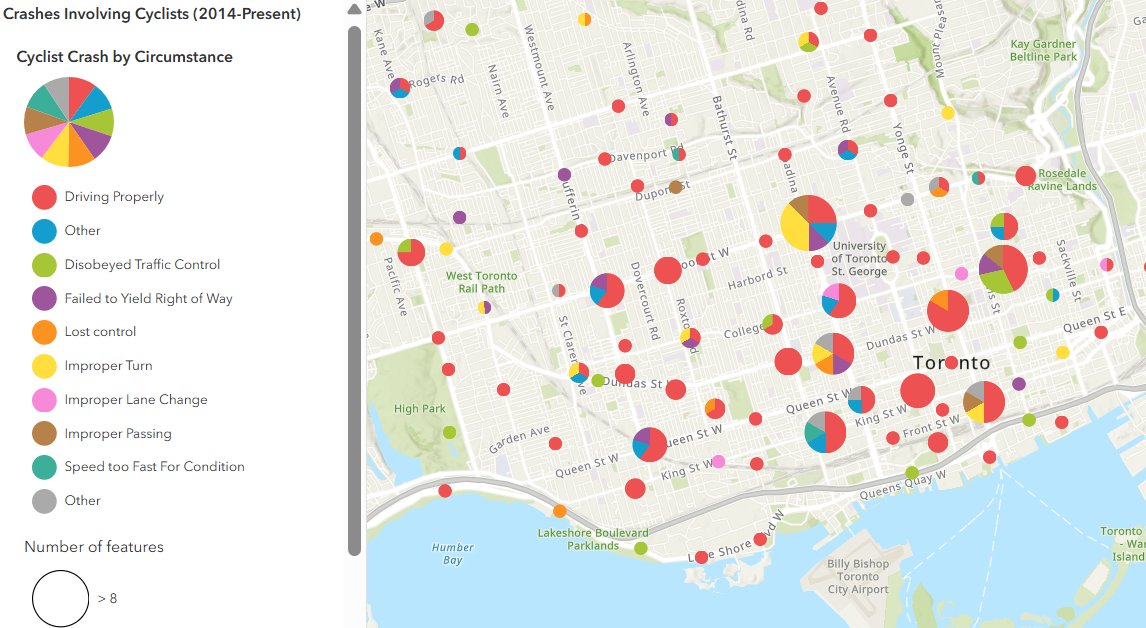
Task: Click the Billy Bishop Toronto City Airport label
Action: (858, 577)
